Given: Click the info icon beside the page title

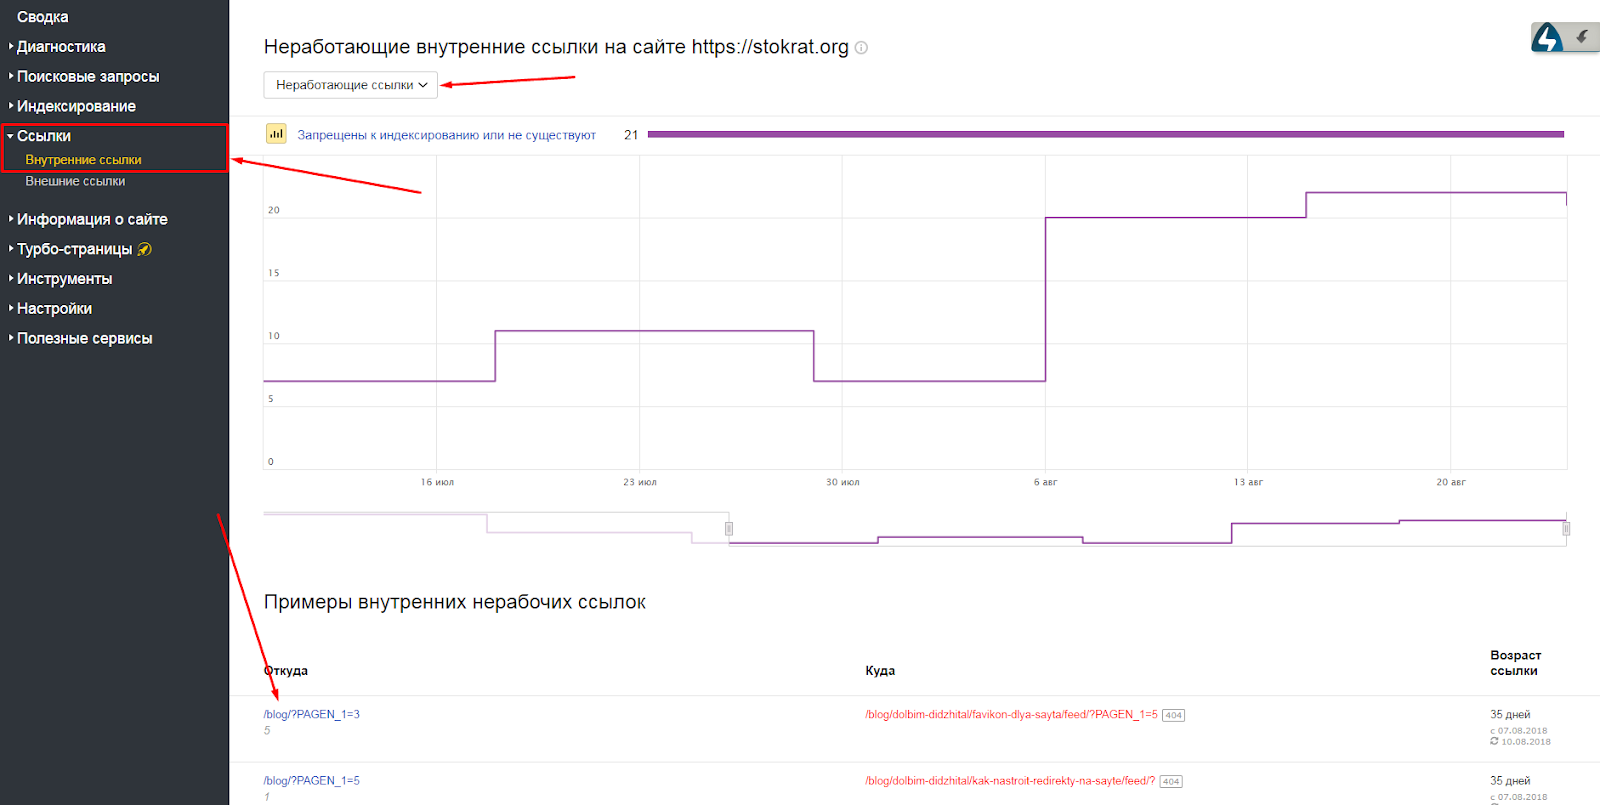Looking at the screenshot, I should pyautogui.click(x=861, y=48).
